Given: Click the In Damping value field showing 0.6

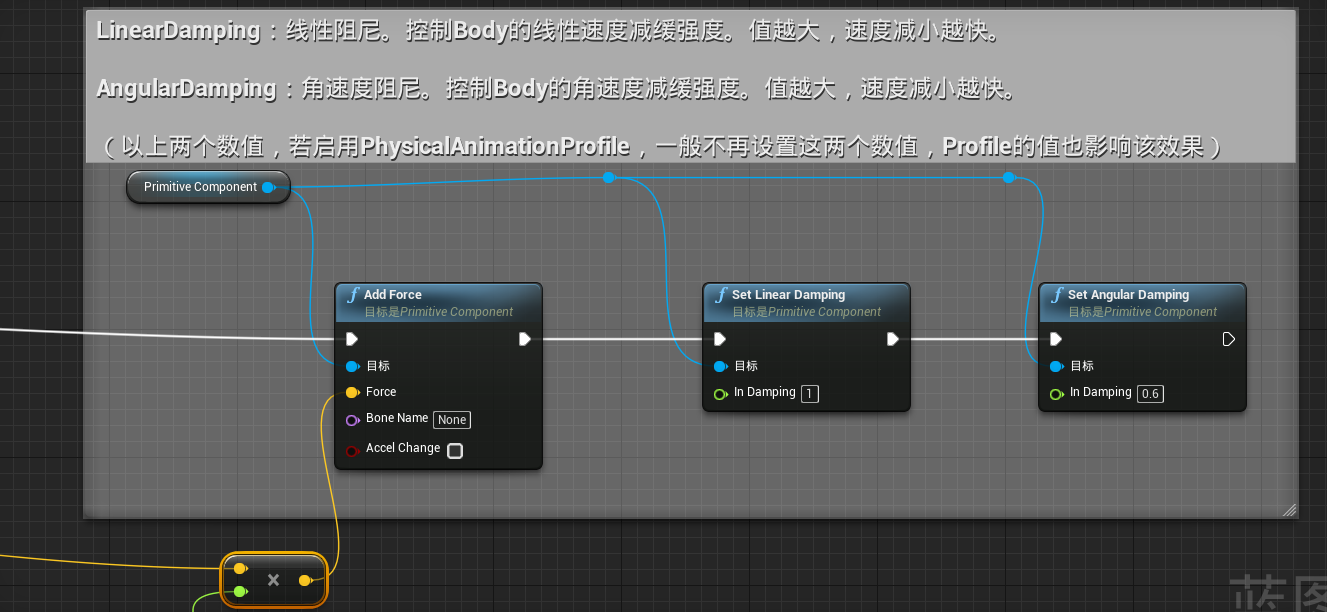Looking at the screenshot, I should point(1150,394).
